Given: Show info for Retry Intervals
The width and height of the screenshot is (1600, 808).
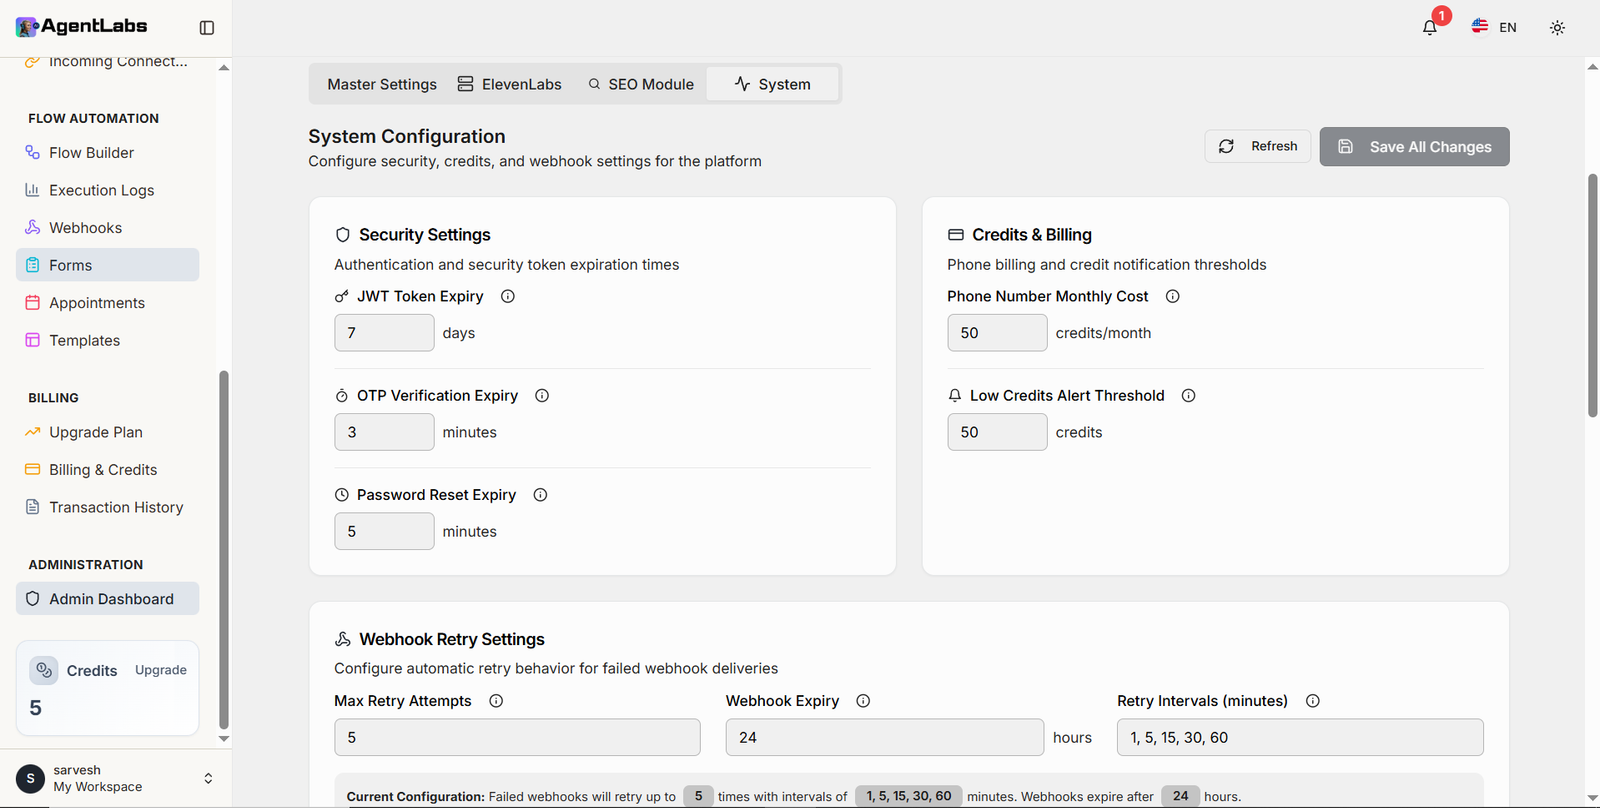Looking at the screenshot, I should point(1313,701).
